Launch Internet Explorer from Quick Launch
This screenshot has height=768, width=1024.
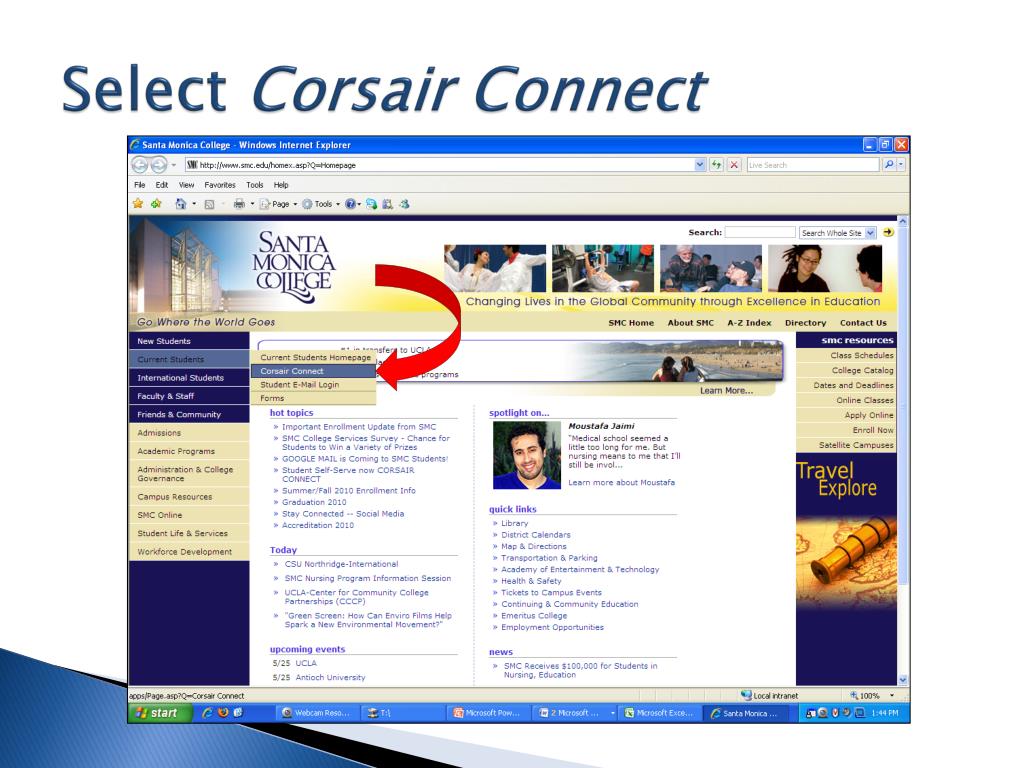207,713
